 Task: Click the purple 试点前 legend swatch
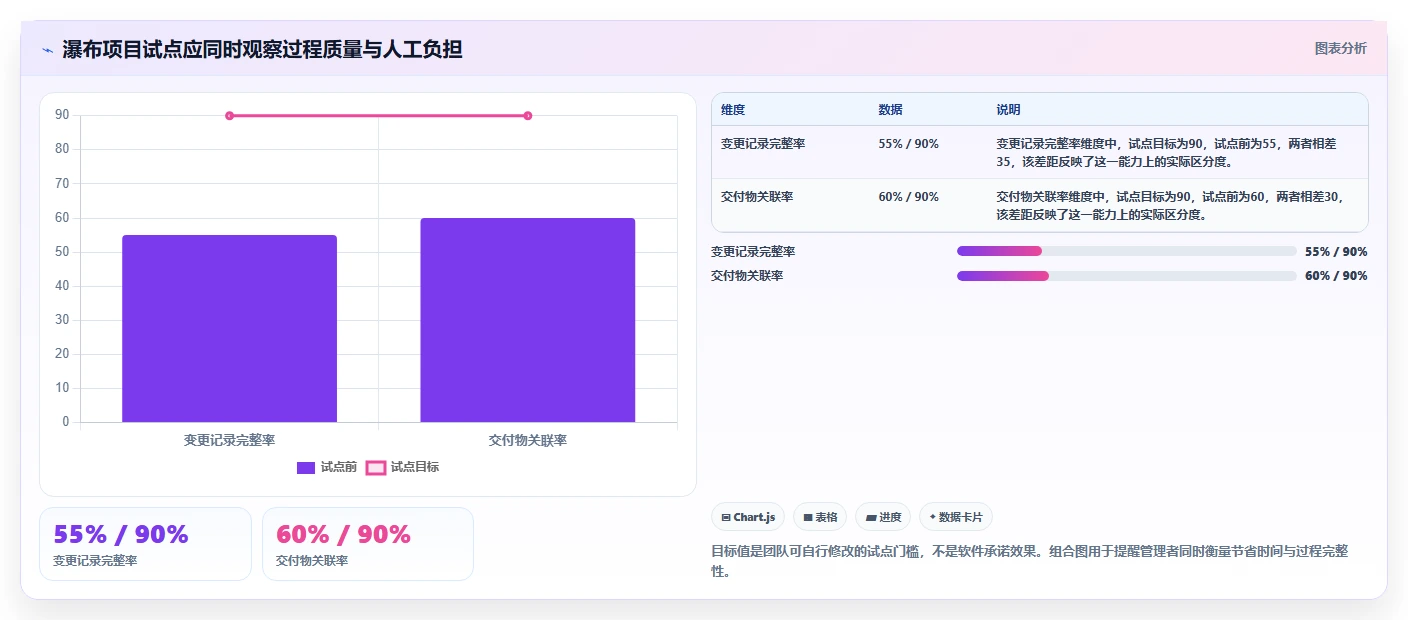(x=306, y=468)
